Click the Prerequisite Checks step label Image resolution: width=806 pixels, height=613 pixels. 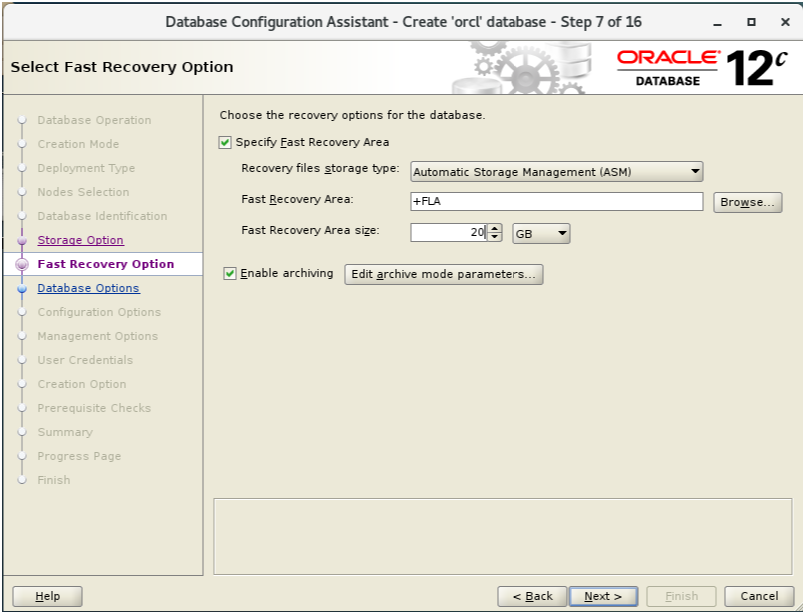tap(94, 408)
